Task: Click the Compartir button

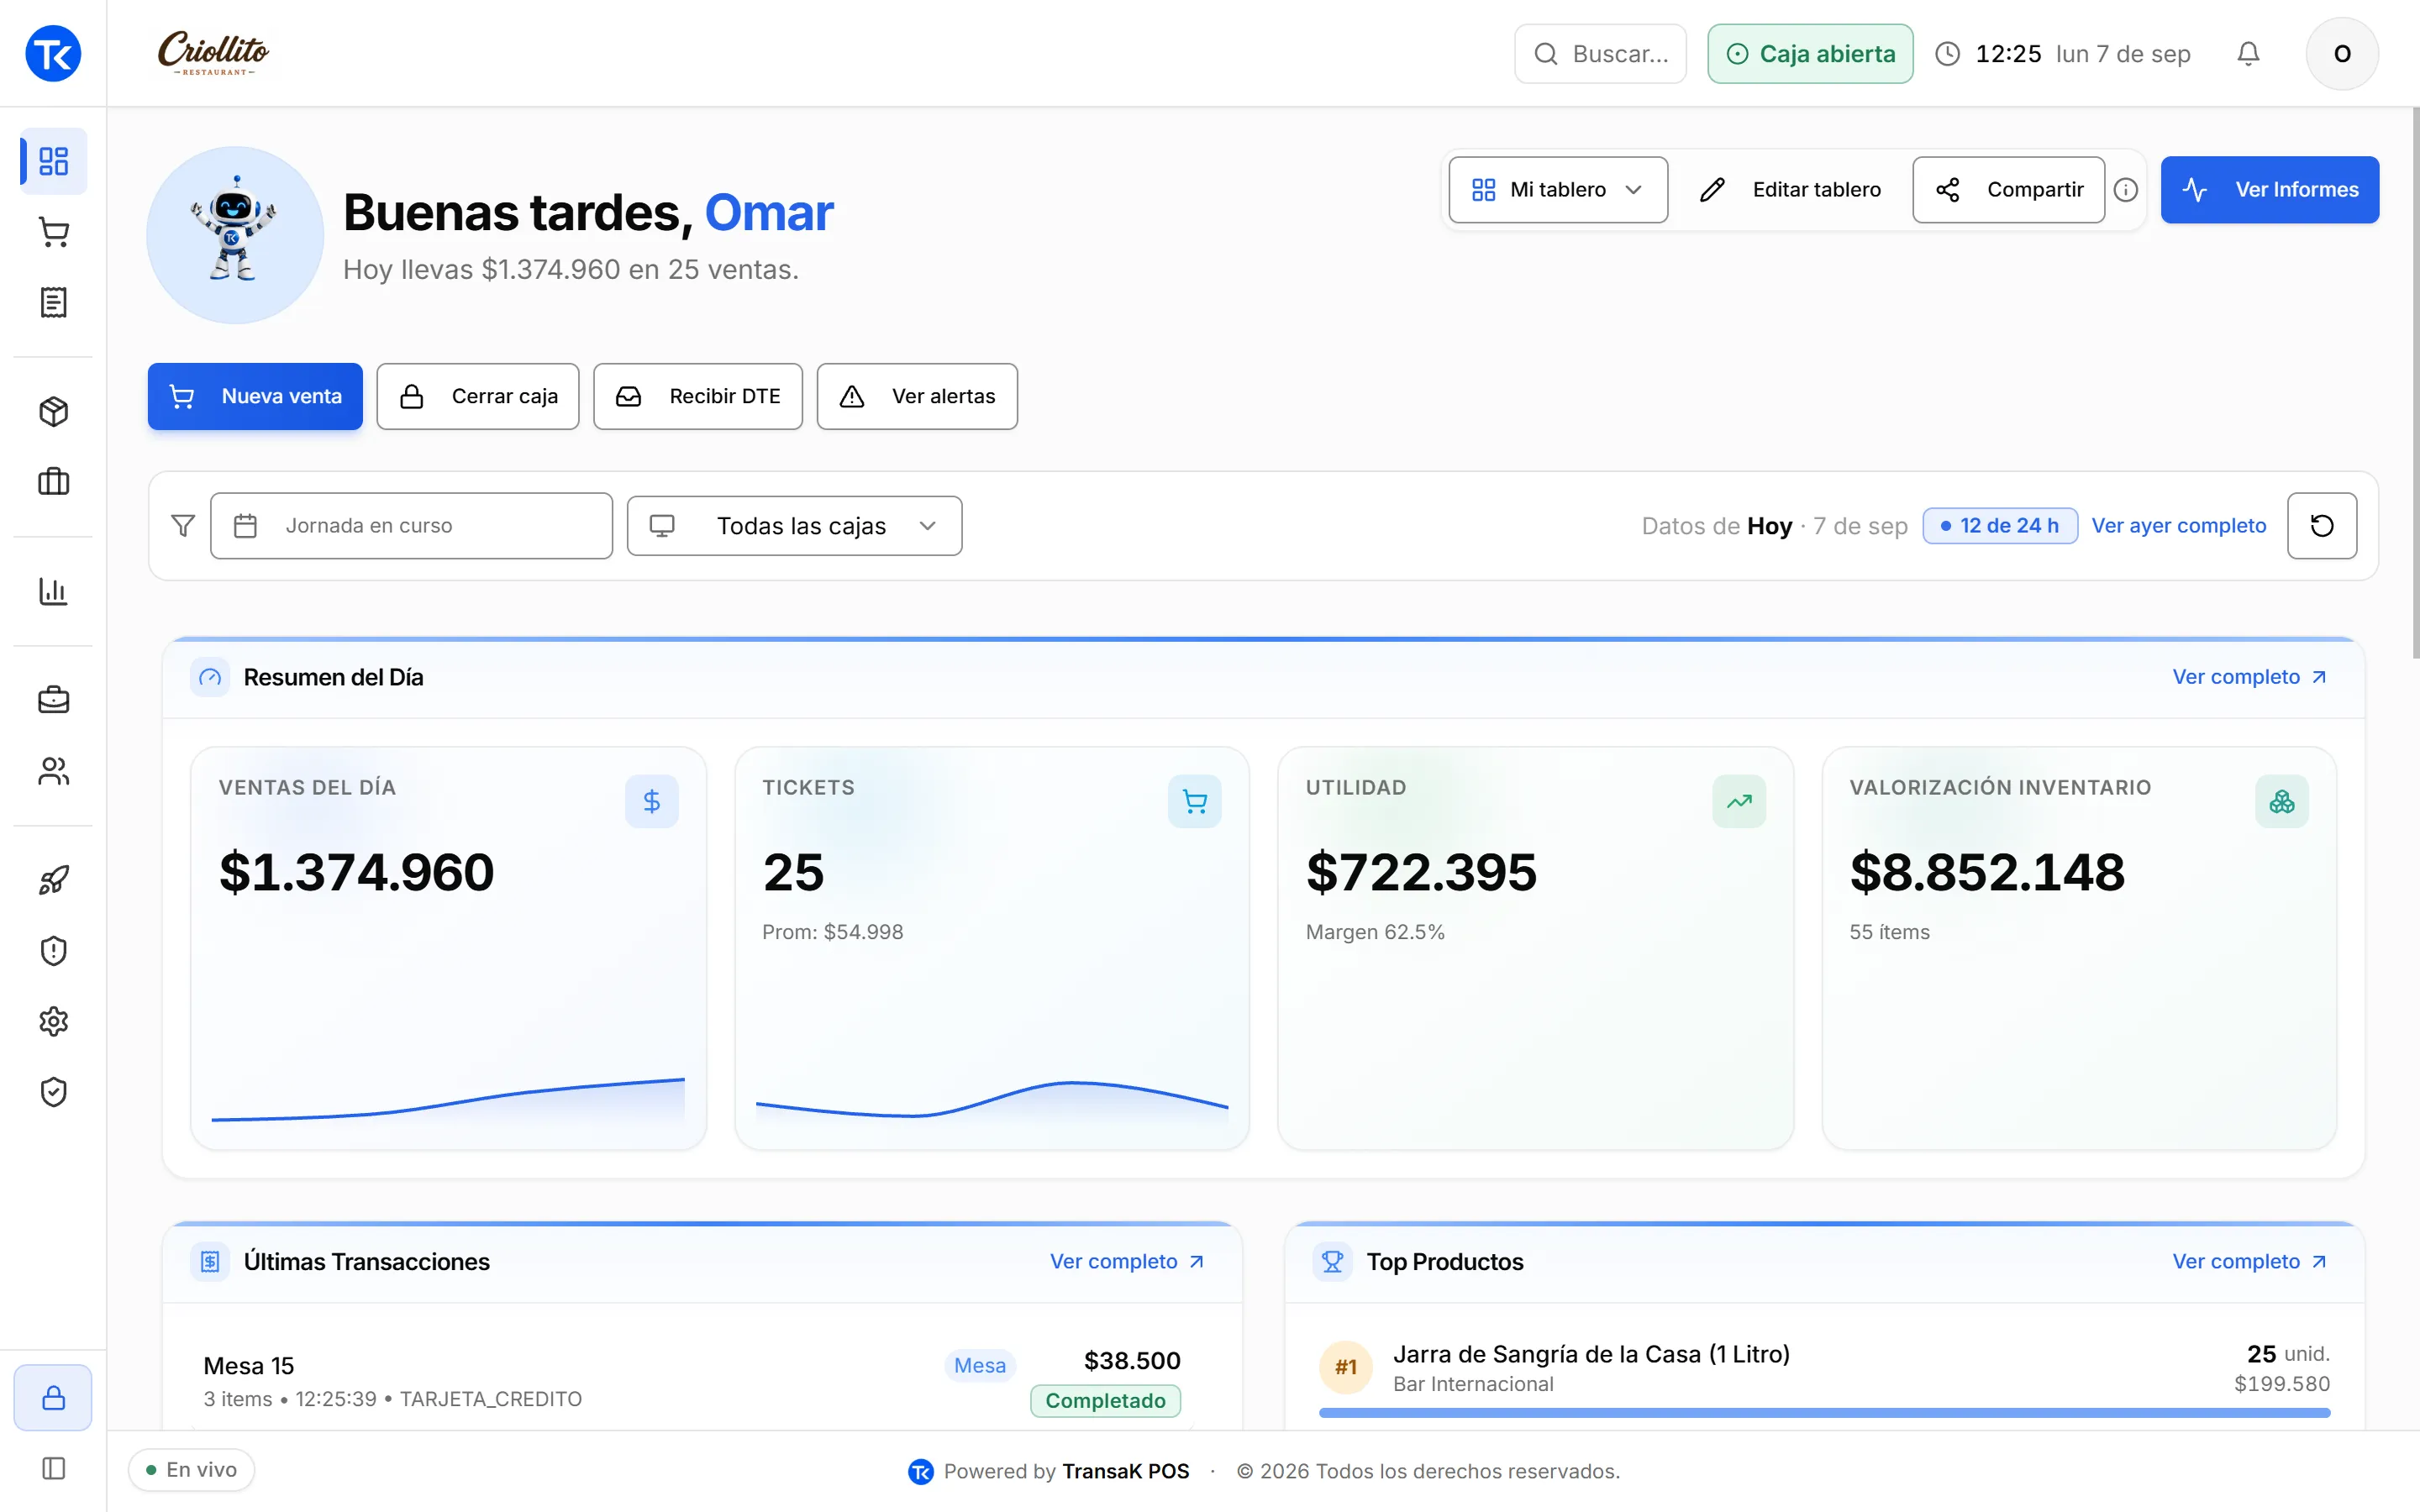Action: pos(2008,190)
